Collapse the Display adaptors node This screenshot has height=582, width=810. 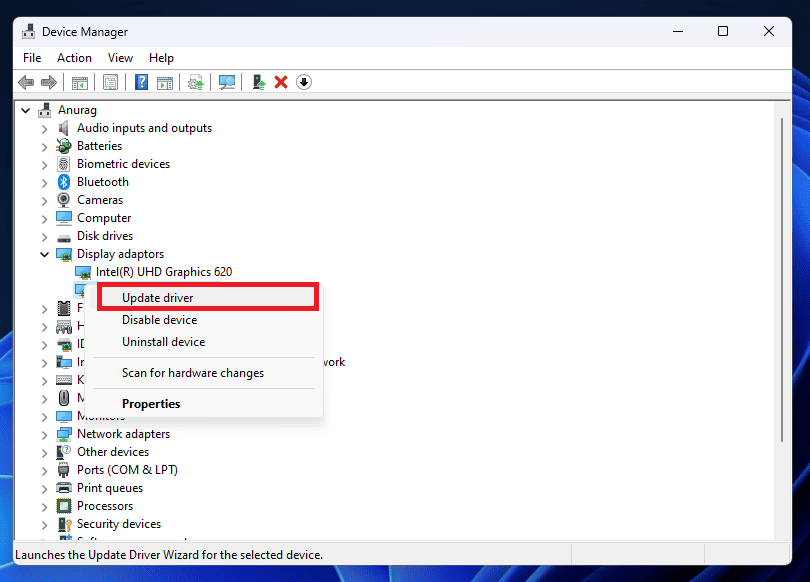(x=44, y=255)
